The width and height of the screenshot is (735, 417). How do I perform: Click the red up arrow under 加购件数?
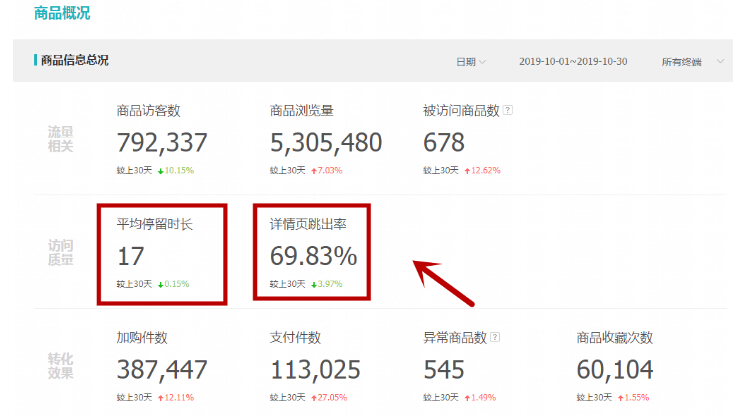(x=159, y=398)
